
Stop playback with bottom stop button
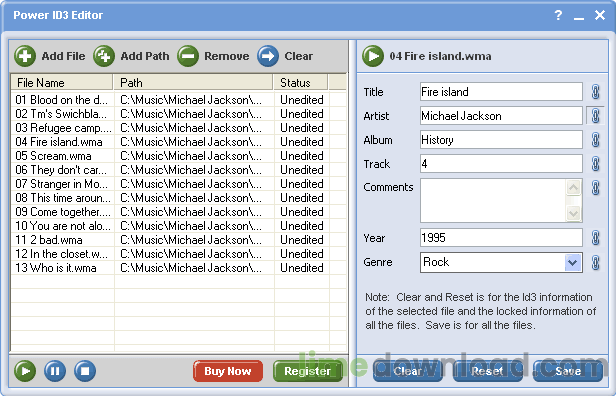click(x=85, y=371)
